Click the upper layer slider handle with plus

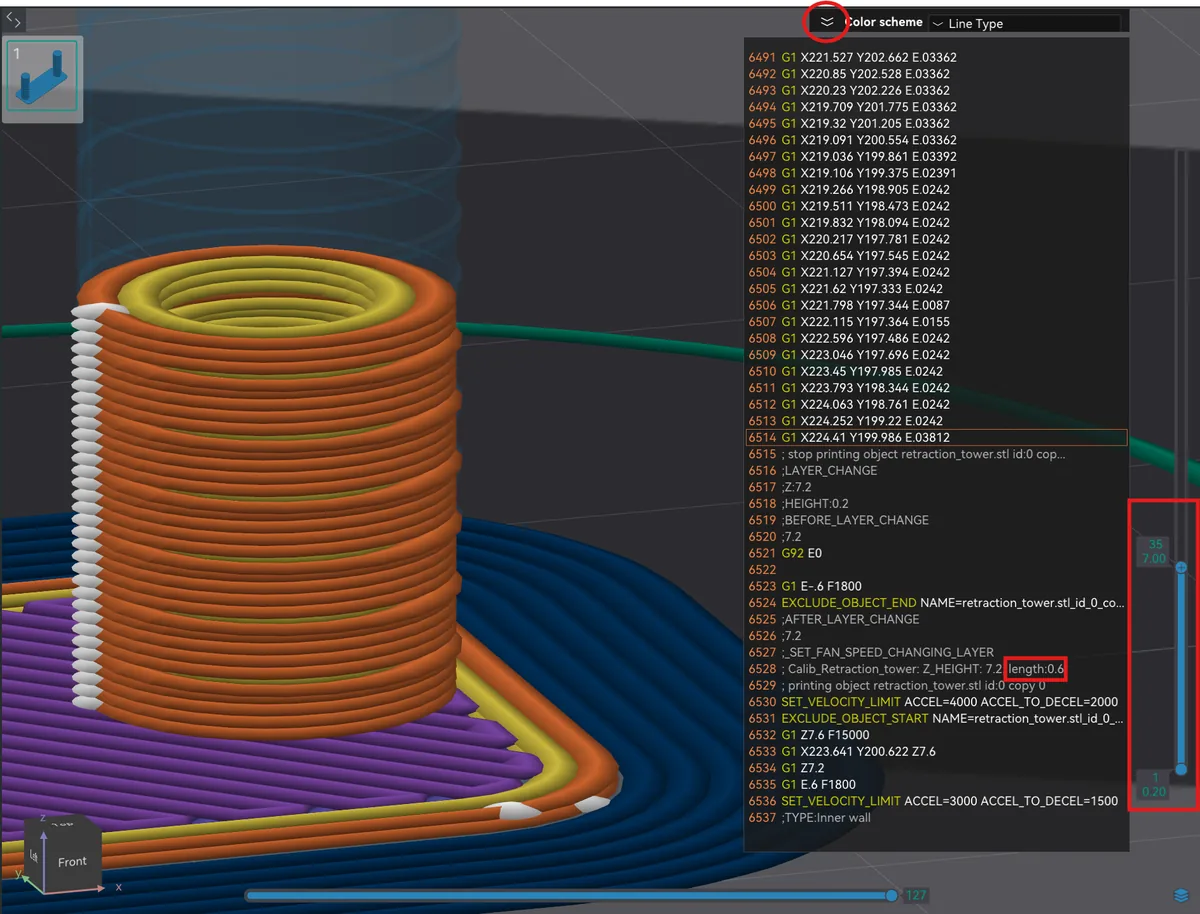(1181, 567)
